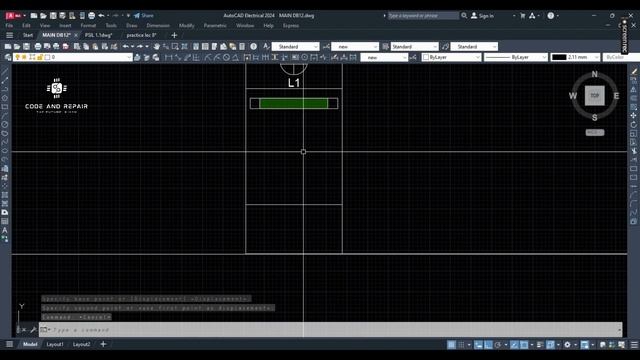The width and height of the screenshot is (640, 360).
Task: Expand the lineweight 2.11 mm dropdown
Action: (597, 57)
